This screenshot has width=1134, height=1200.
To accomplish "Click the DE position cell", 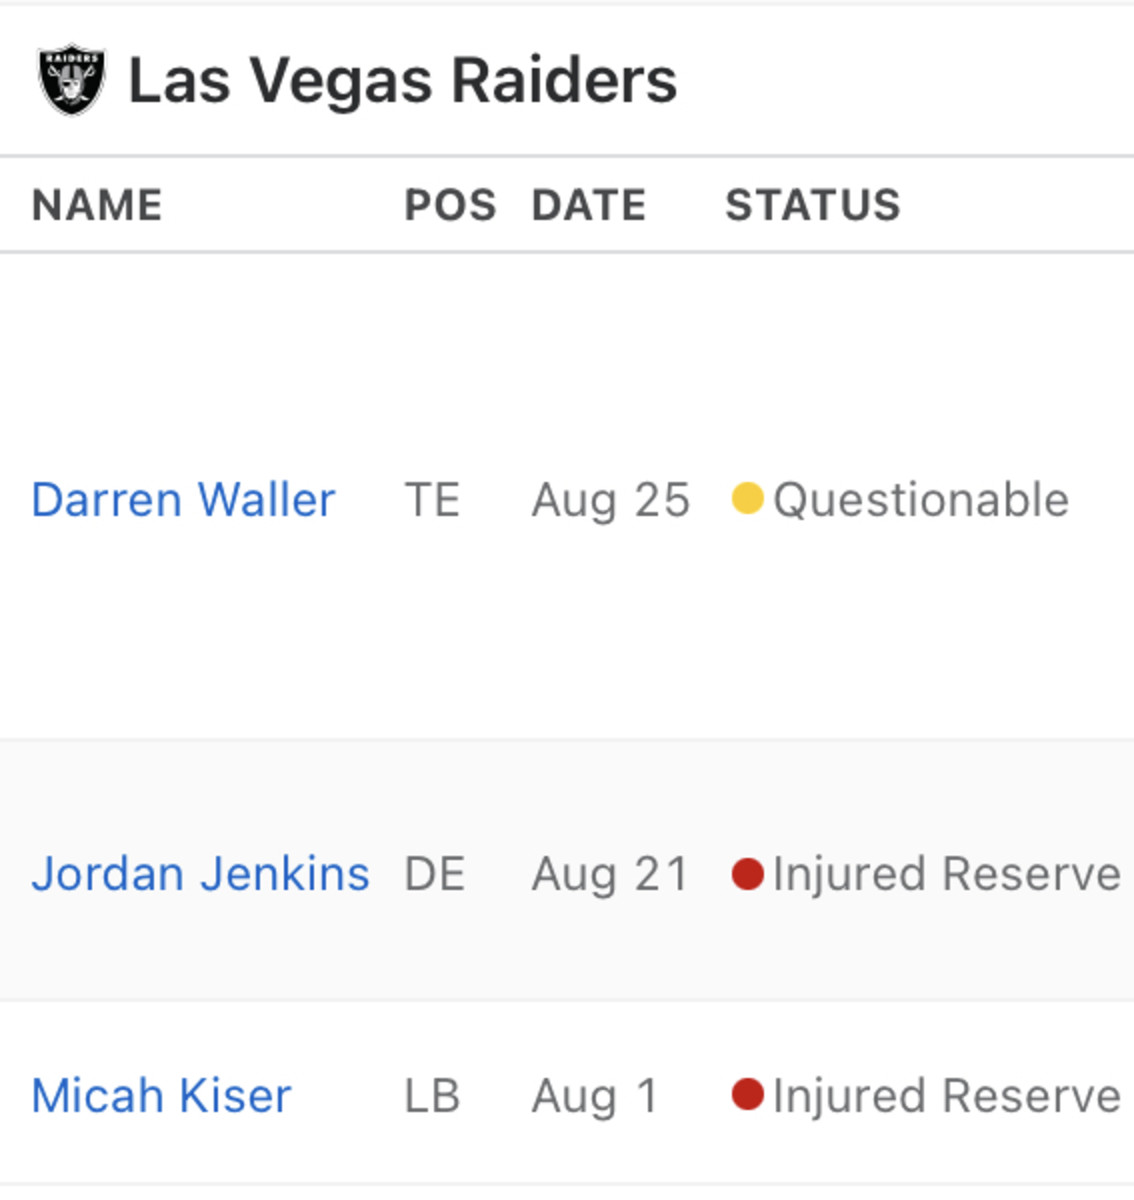I will click(x=434, y=873).
